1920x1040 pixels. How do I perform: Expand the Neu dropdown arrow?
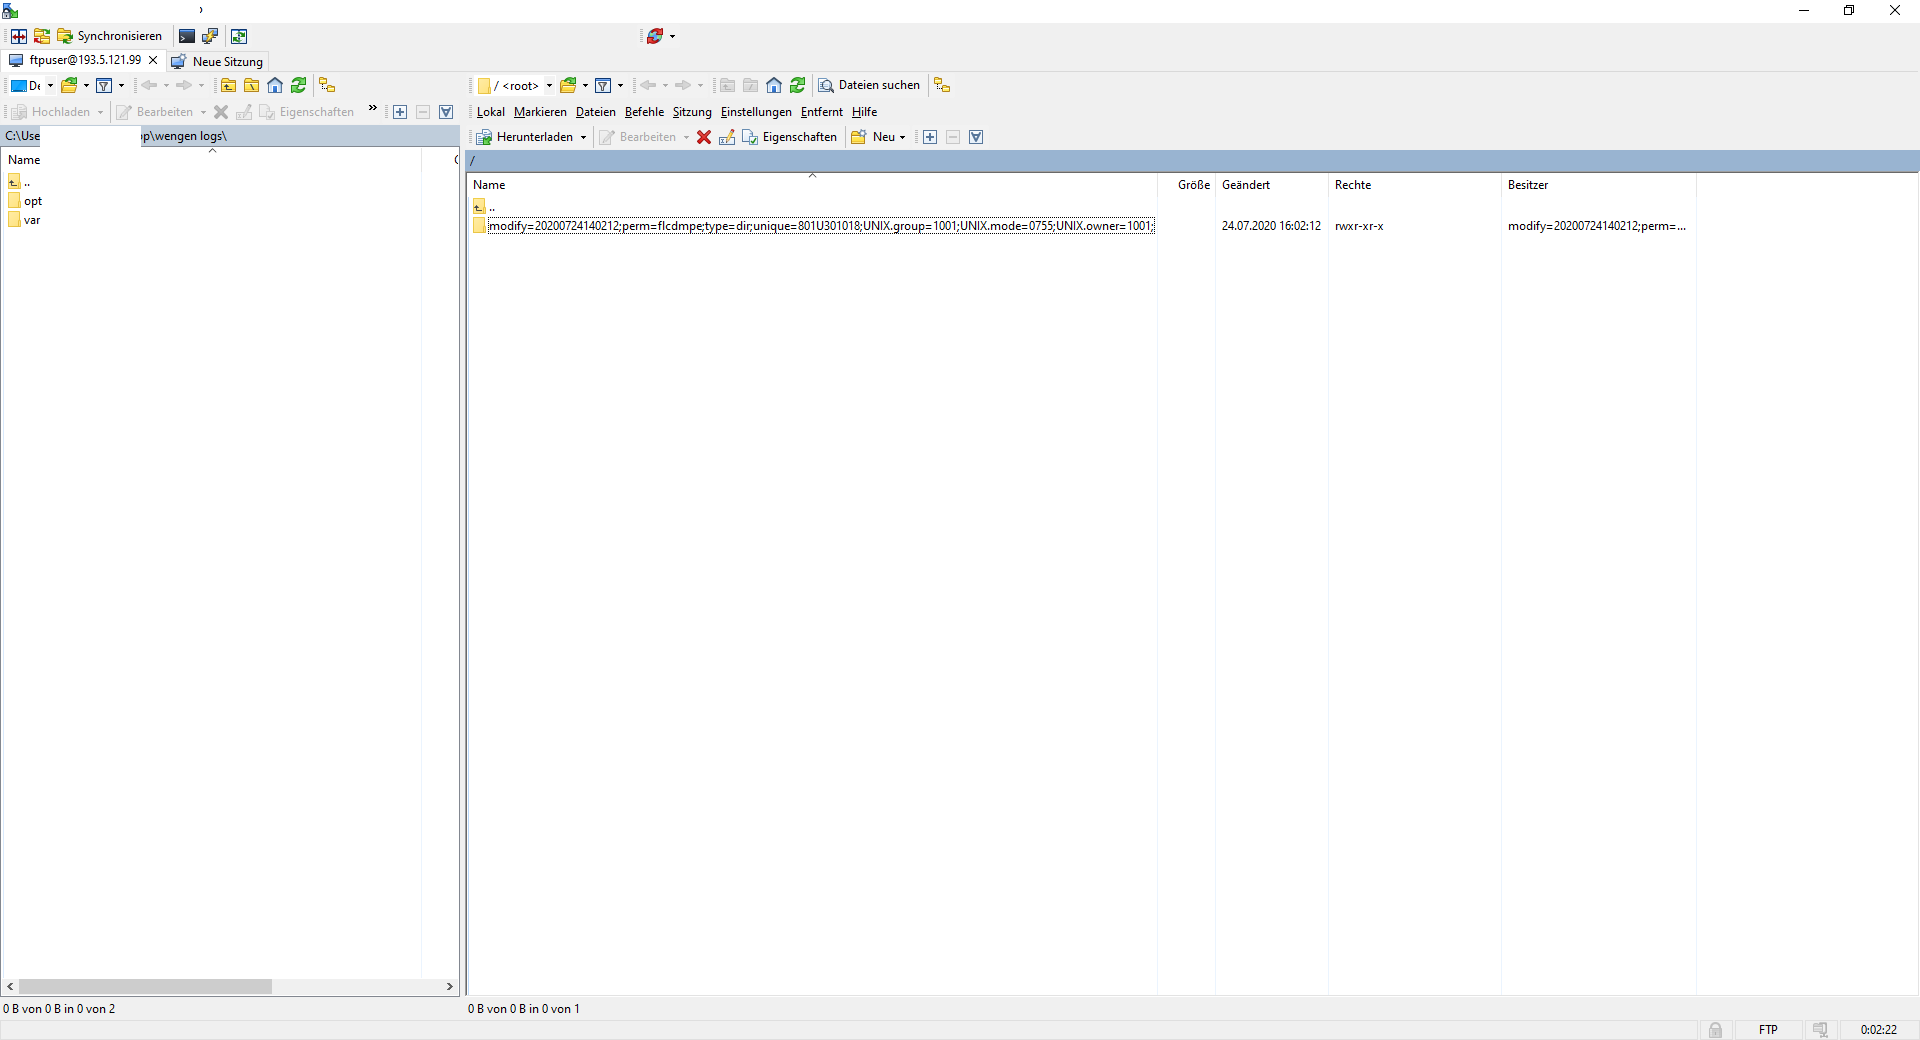(903, 138)
